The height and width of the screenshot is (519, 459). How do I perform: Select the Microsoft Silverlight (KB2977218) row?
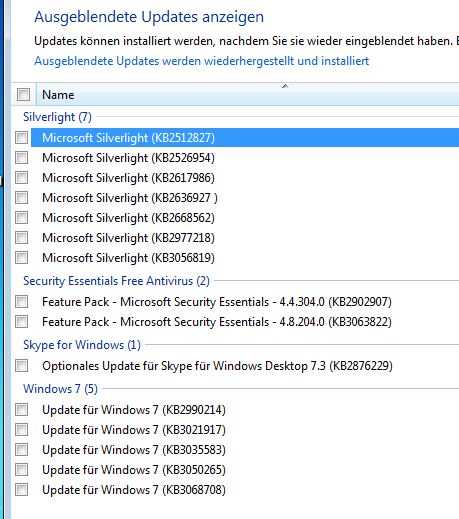tap(245, 238)
